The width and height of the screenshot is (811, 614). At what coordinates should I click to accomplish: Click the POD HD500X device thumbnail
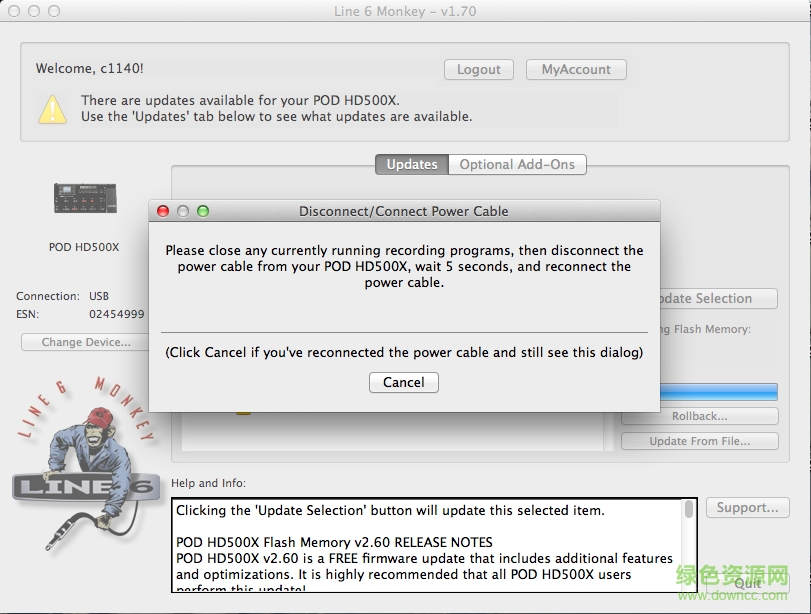(x=85, y=198)
